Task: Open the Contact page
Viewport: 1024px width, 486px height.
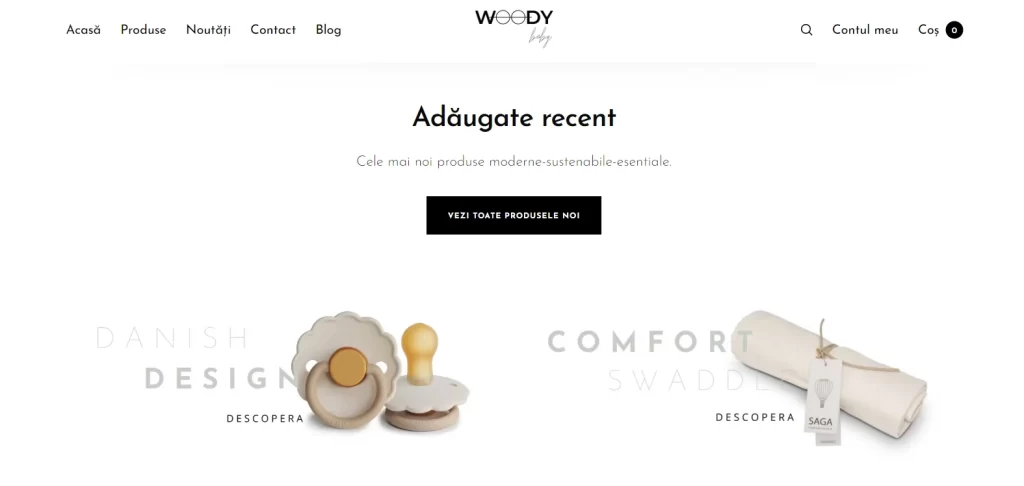Action: 273,30
